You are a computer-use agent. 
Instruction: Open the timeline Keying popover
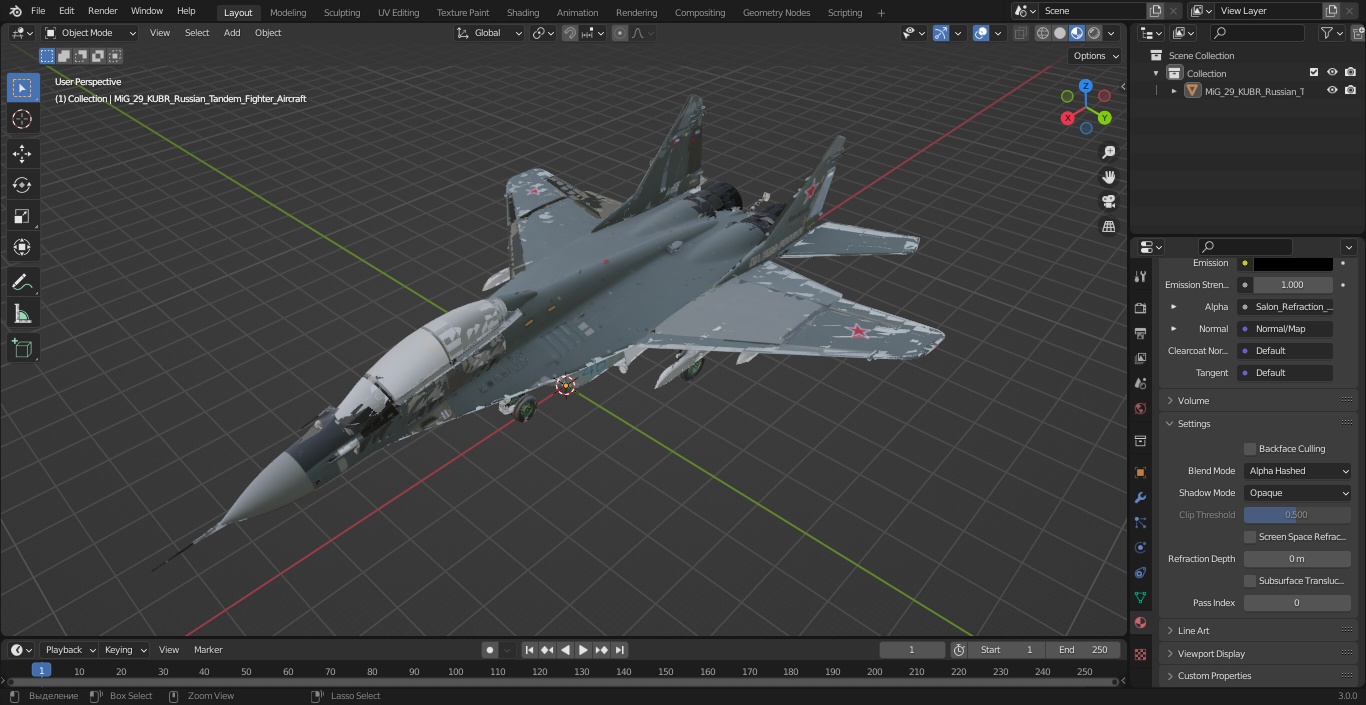click(x=124, y=650)
